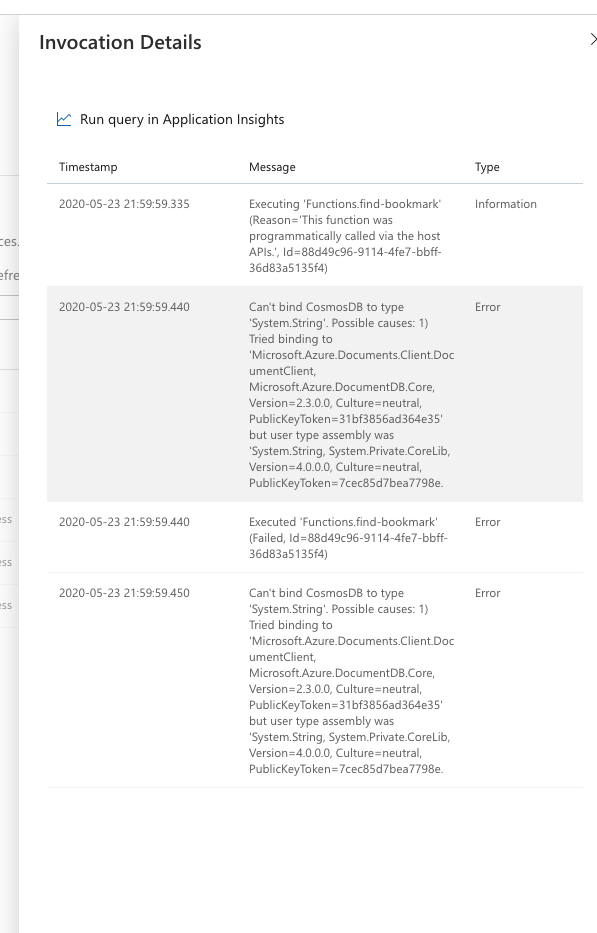Click the Error label on the highlighted row
The width and height of the screenshot is (597, 933).
coord(487,307)
